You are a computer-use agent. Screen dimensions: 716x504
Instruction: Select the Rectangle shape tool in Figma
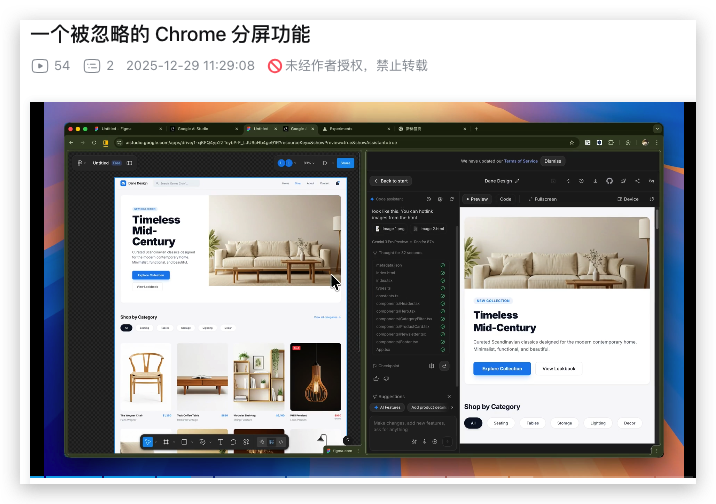point(184,442)
